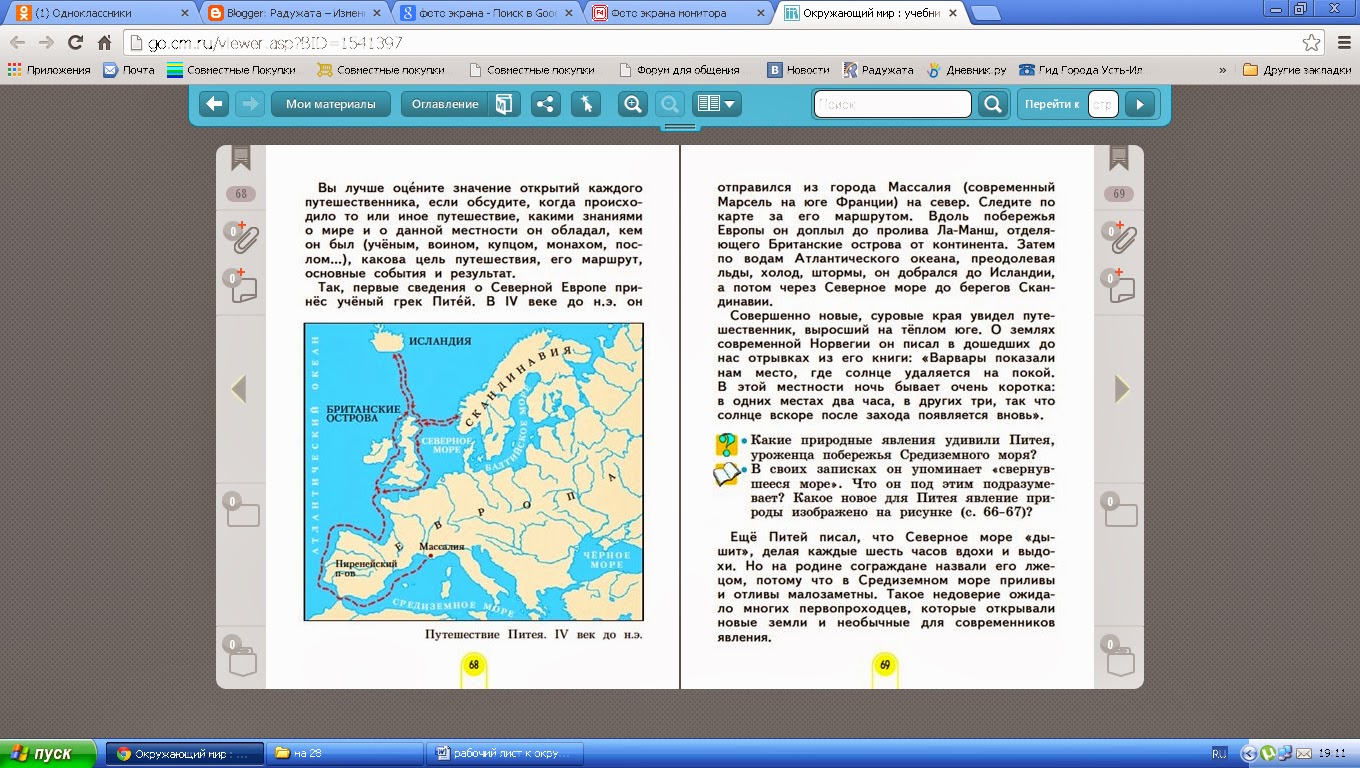Toggle bookmark on page 69
Image resolution: width=1360 pixels, height=768 pixels.
[x=1119, y=158]
